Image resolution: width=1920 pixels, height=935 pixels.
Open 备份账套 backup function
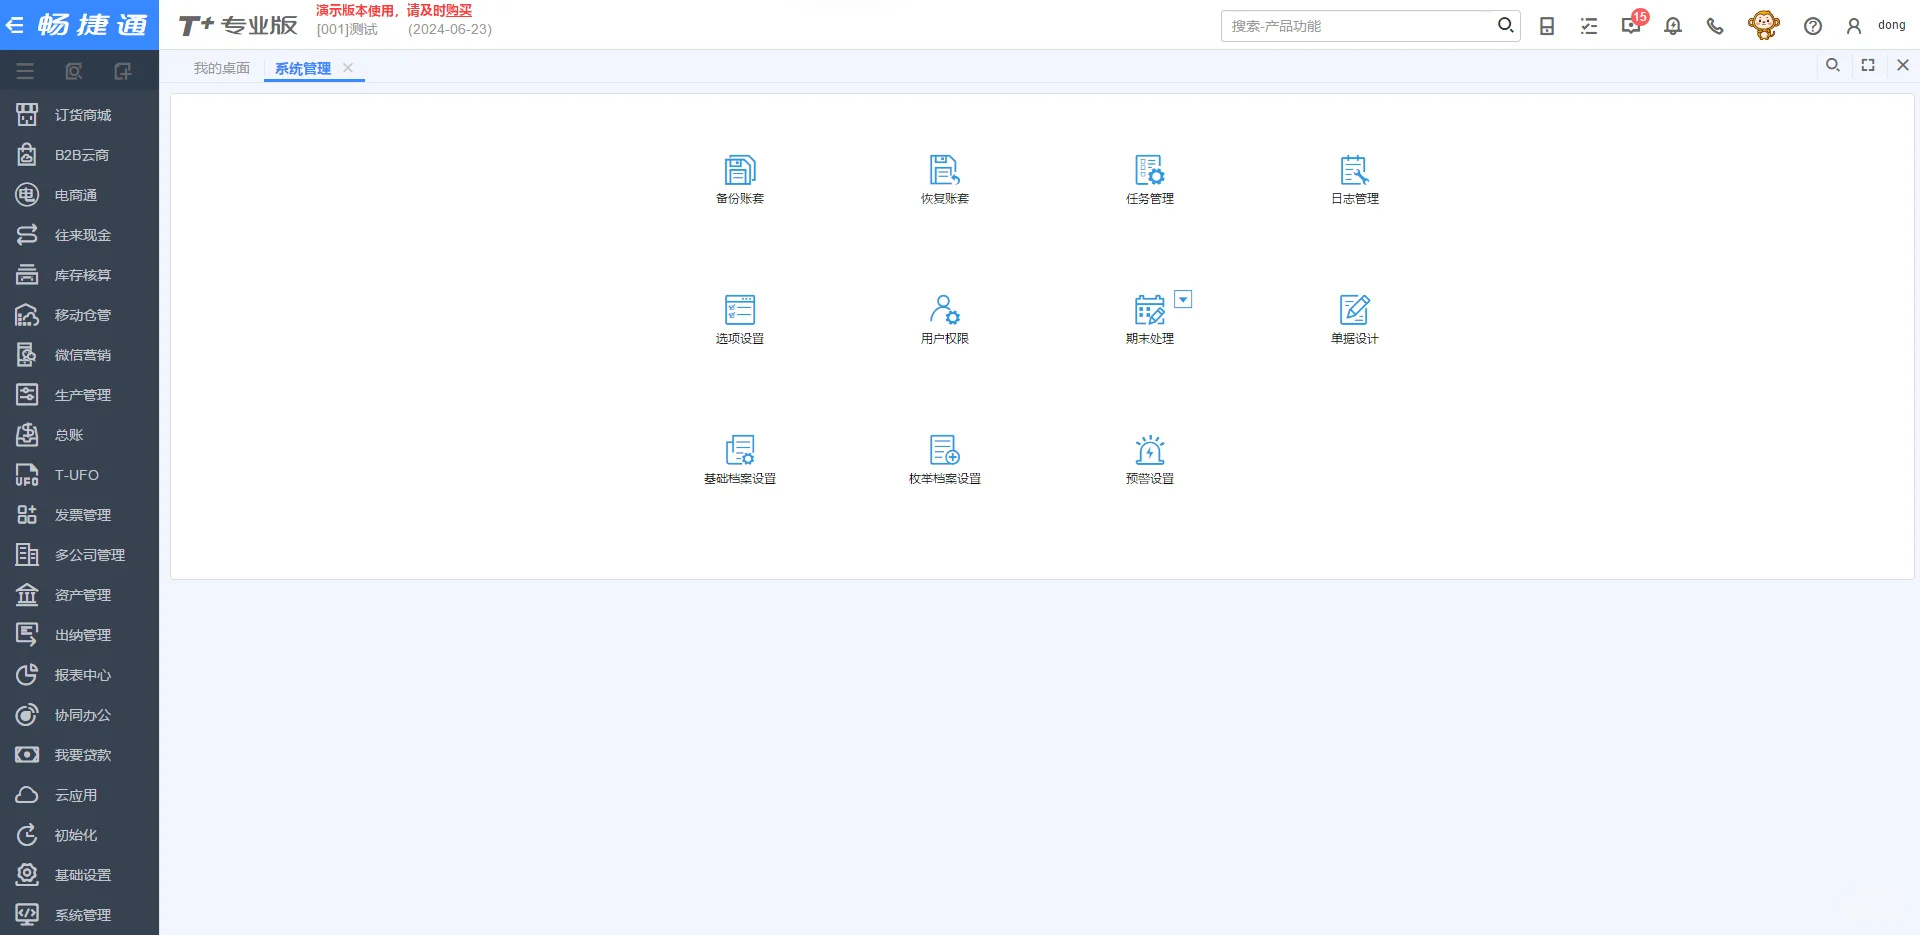[740, 180]
